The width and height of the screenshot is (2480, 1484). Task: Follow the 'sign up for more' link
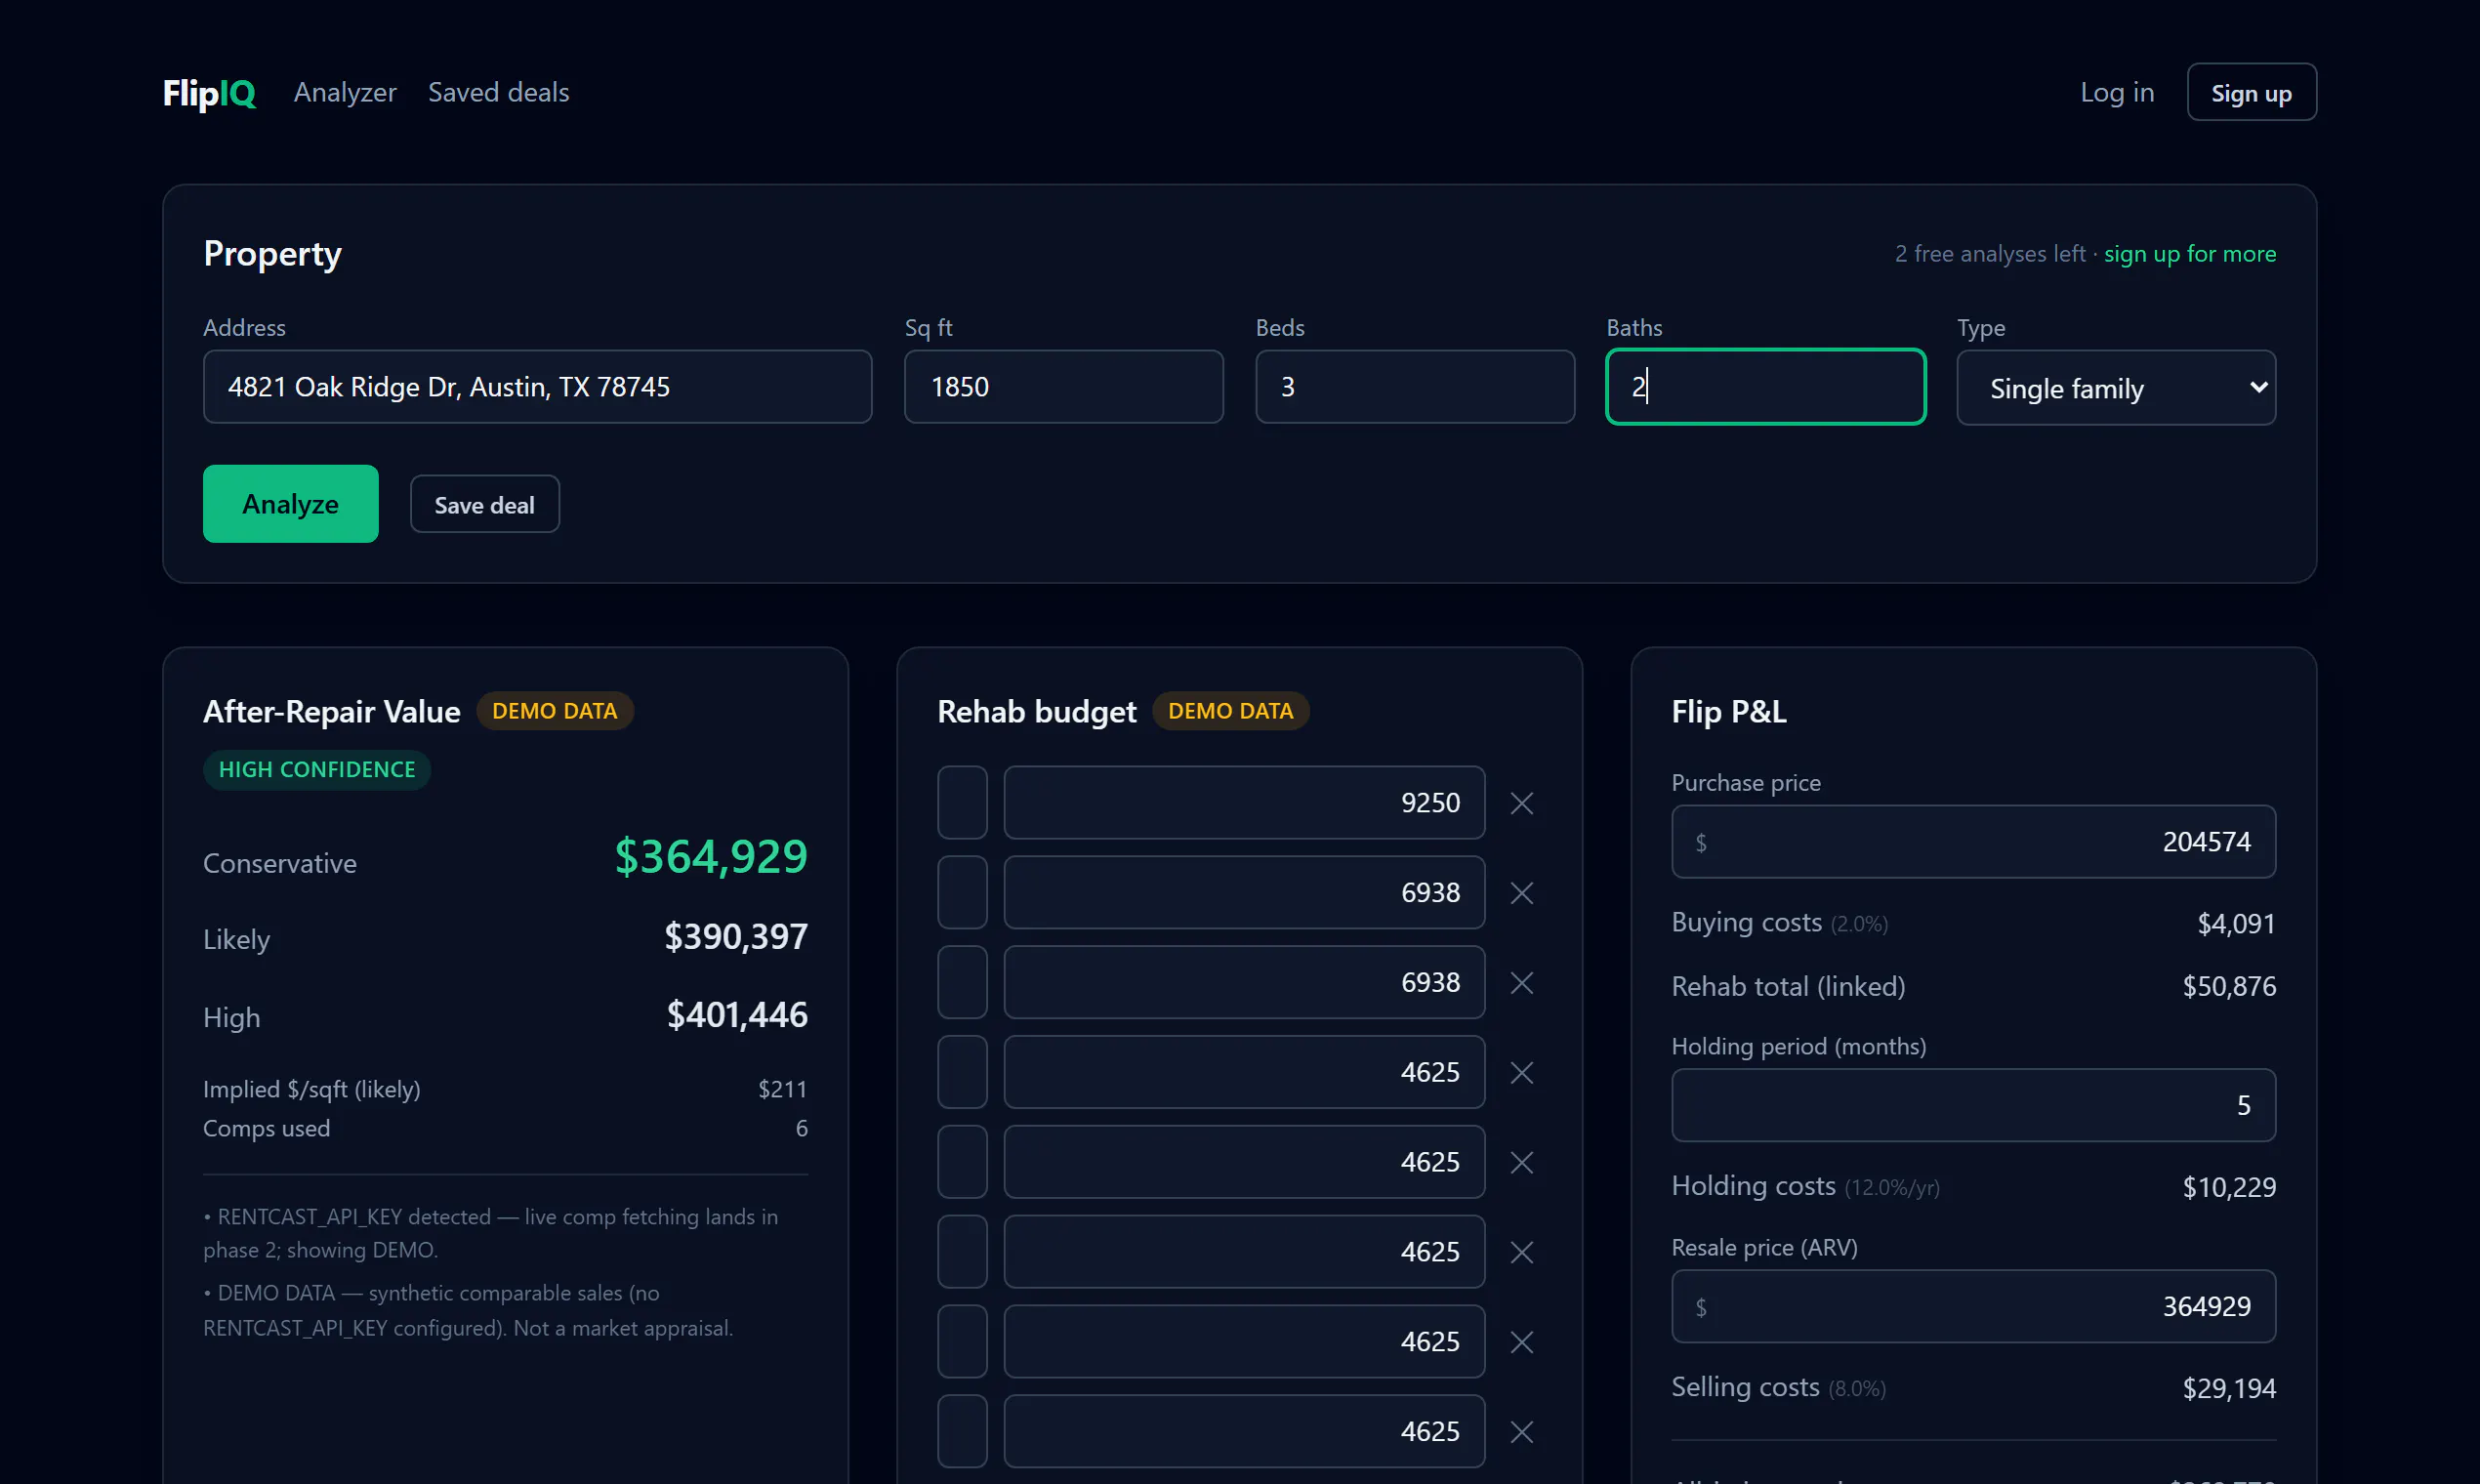point(2190,254)
